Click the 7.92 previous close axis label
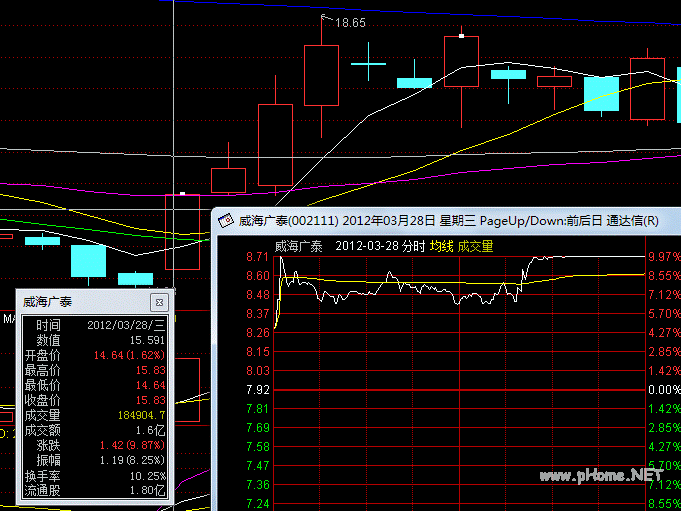 point(258,390)
